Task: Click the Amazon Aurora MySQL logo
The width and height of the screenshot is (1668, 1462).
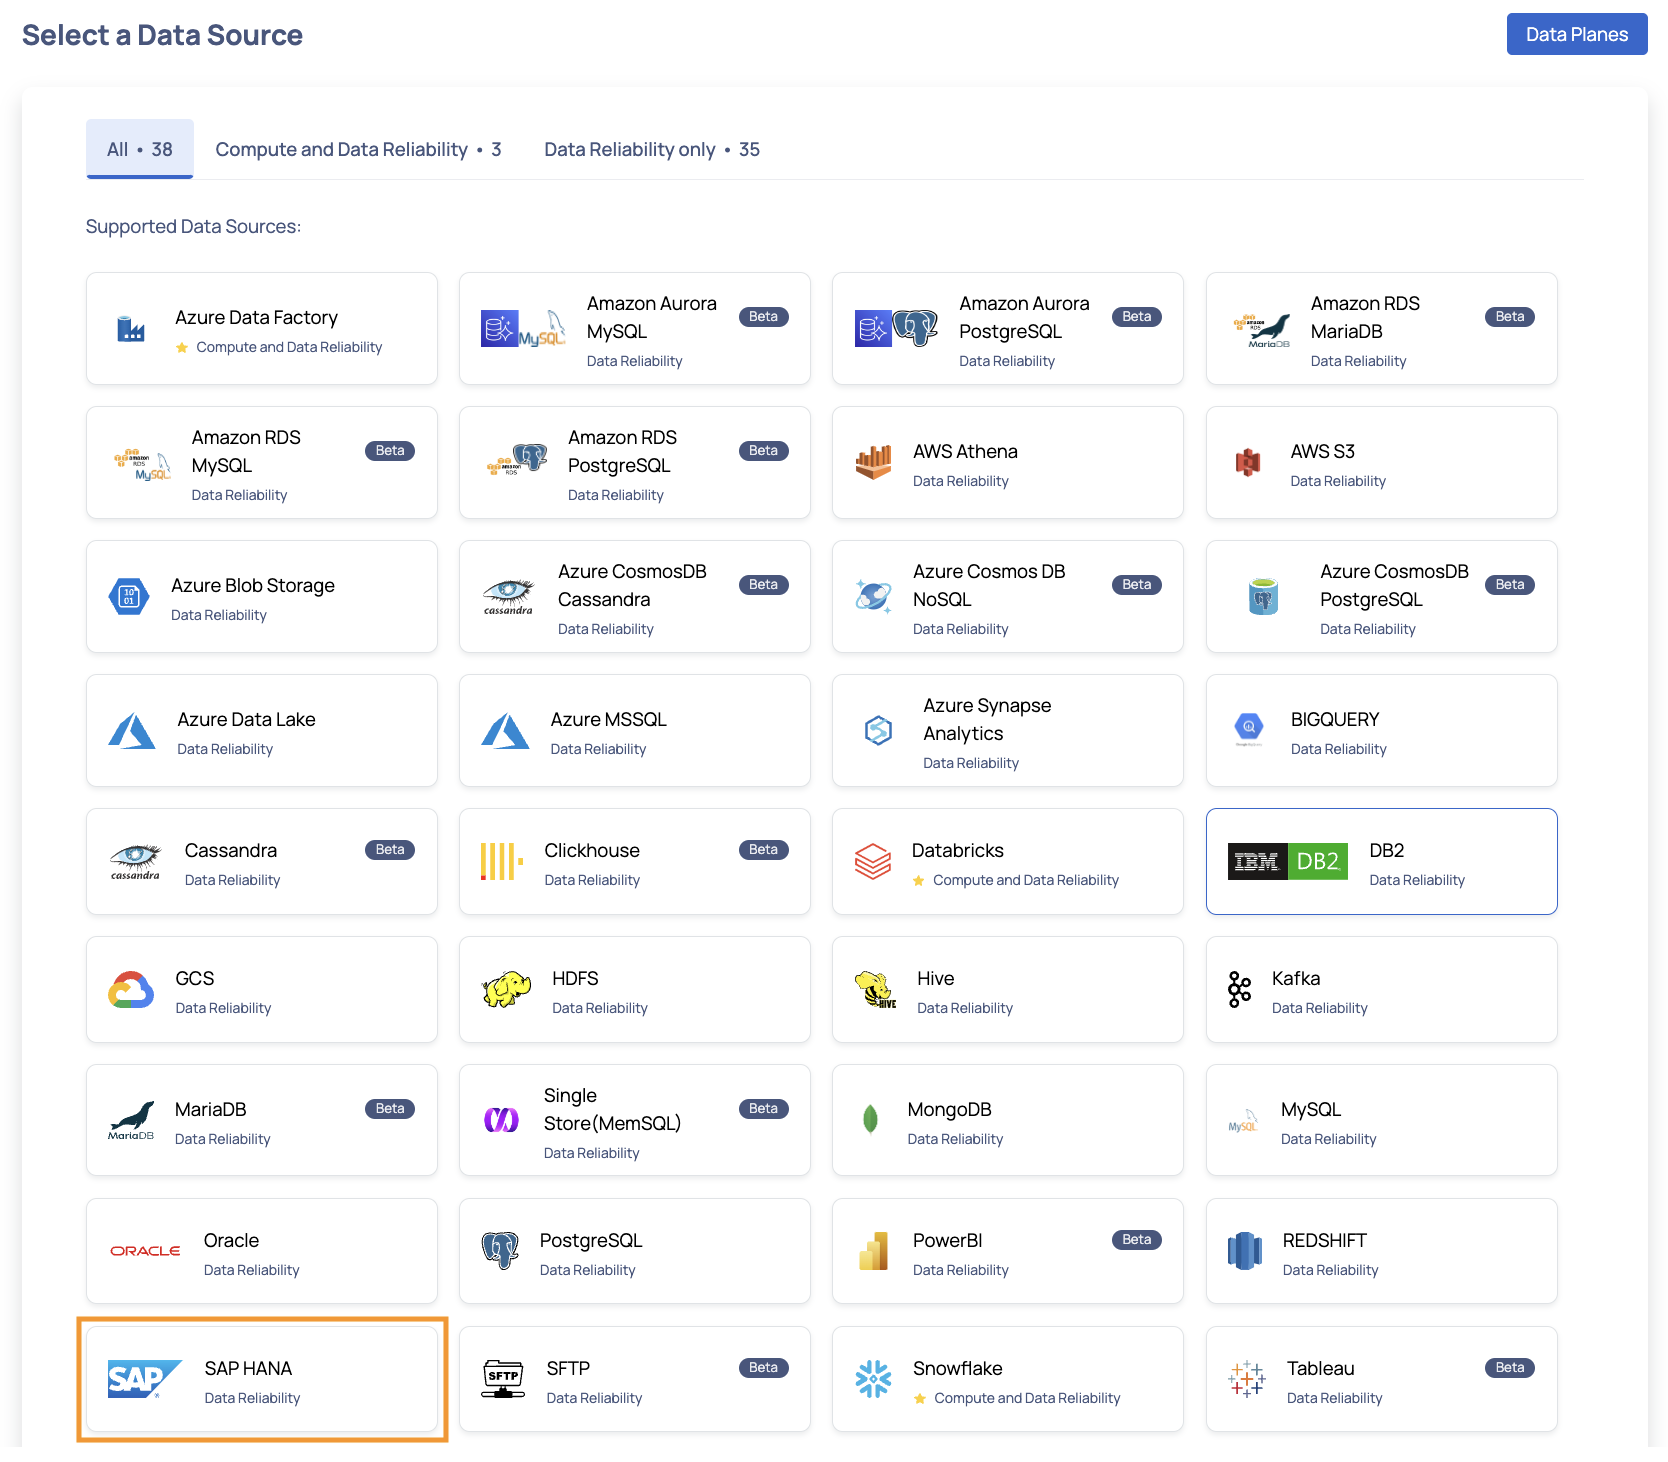Action: (523, 328)
